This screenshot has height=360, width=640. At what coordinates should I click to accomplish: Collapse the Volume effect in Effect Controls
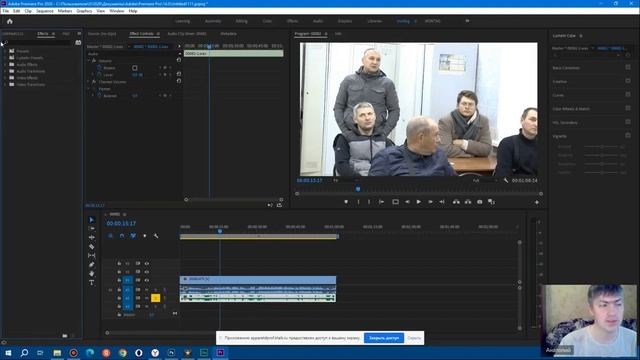(x=89, y=60)
